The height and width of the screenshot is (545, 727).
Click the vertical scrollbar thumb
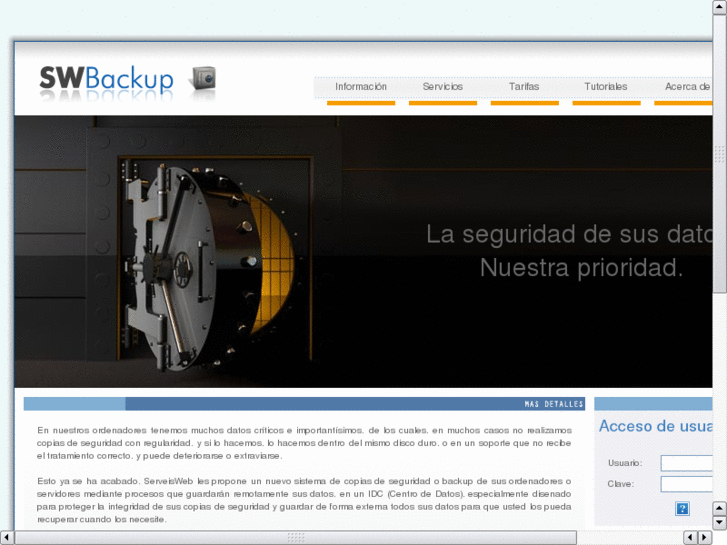pyautogui.click(x=719, y=154)
